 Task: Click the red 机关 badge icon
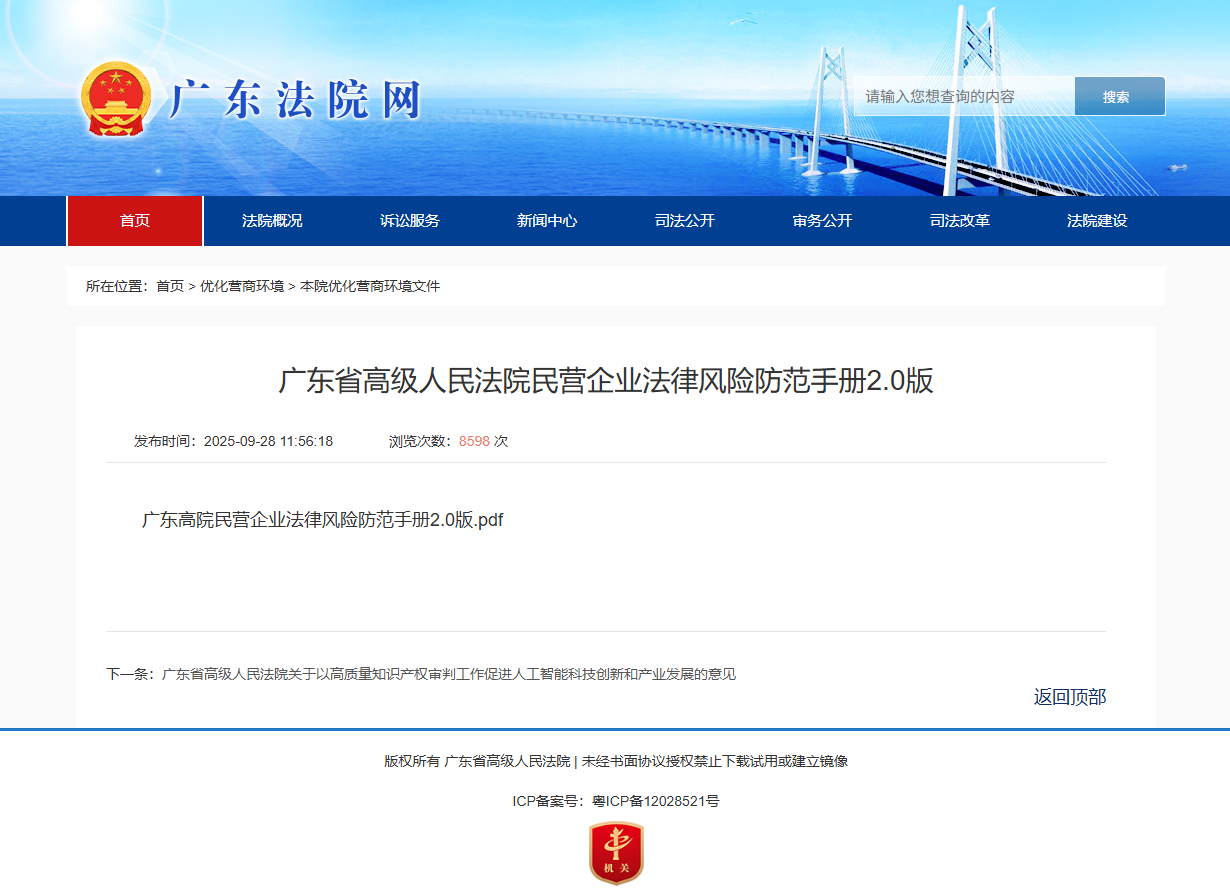coord(615,853)
